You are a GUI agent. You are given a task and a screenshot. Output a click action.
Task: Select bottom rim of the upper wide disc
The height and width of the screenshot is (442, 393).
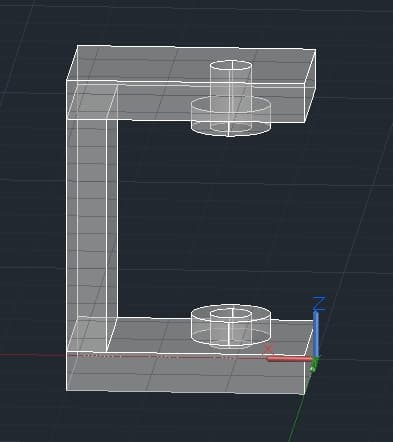pyautogui.click(x=231, y=131)
